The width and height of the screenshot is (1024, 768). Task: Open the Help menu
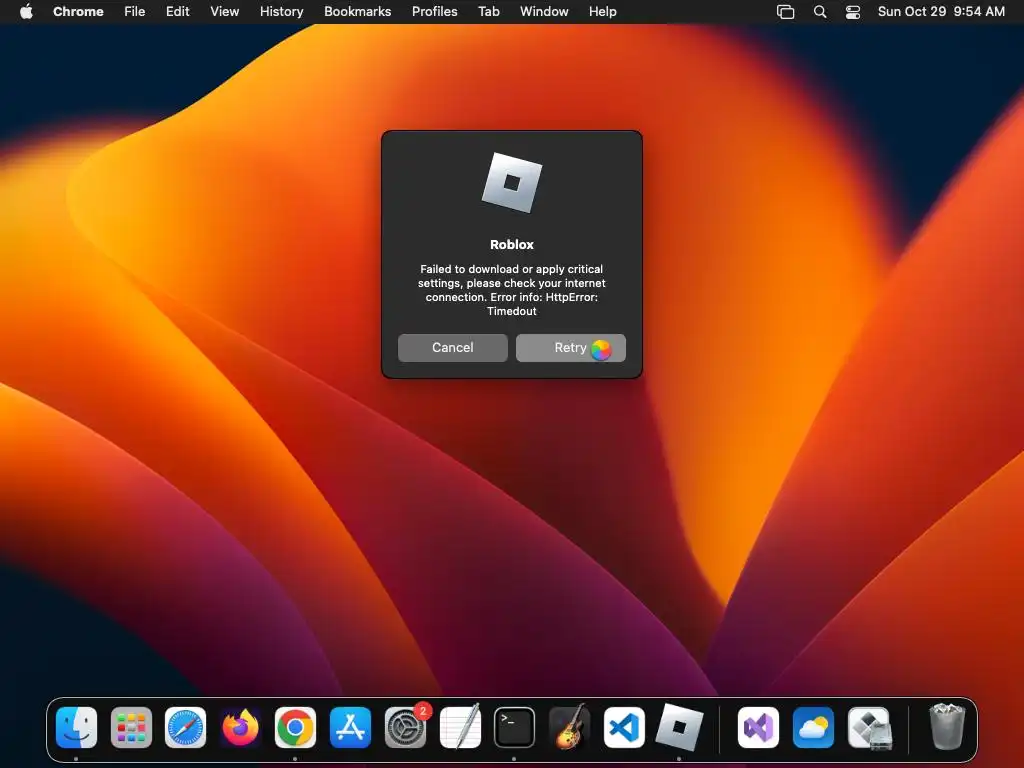pos(602,11)
